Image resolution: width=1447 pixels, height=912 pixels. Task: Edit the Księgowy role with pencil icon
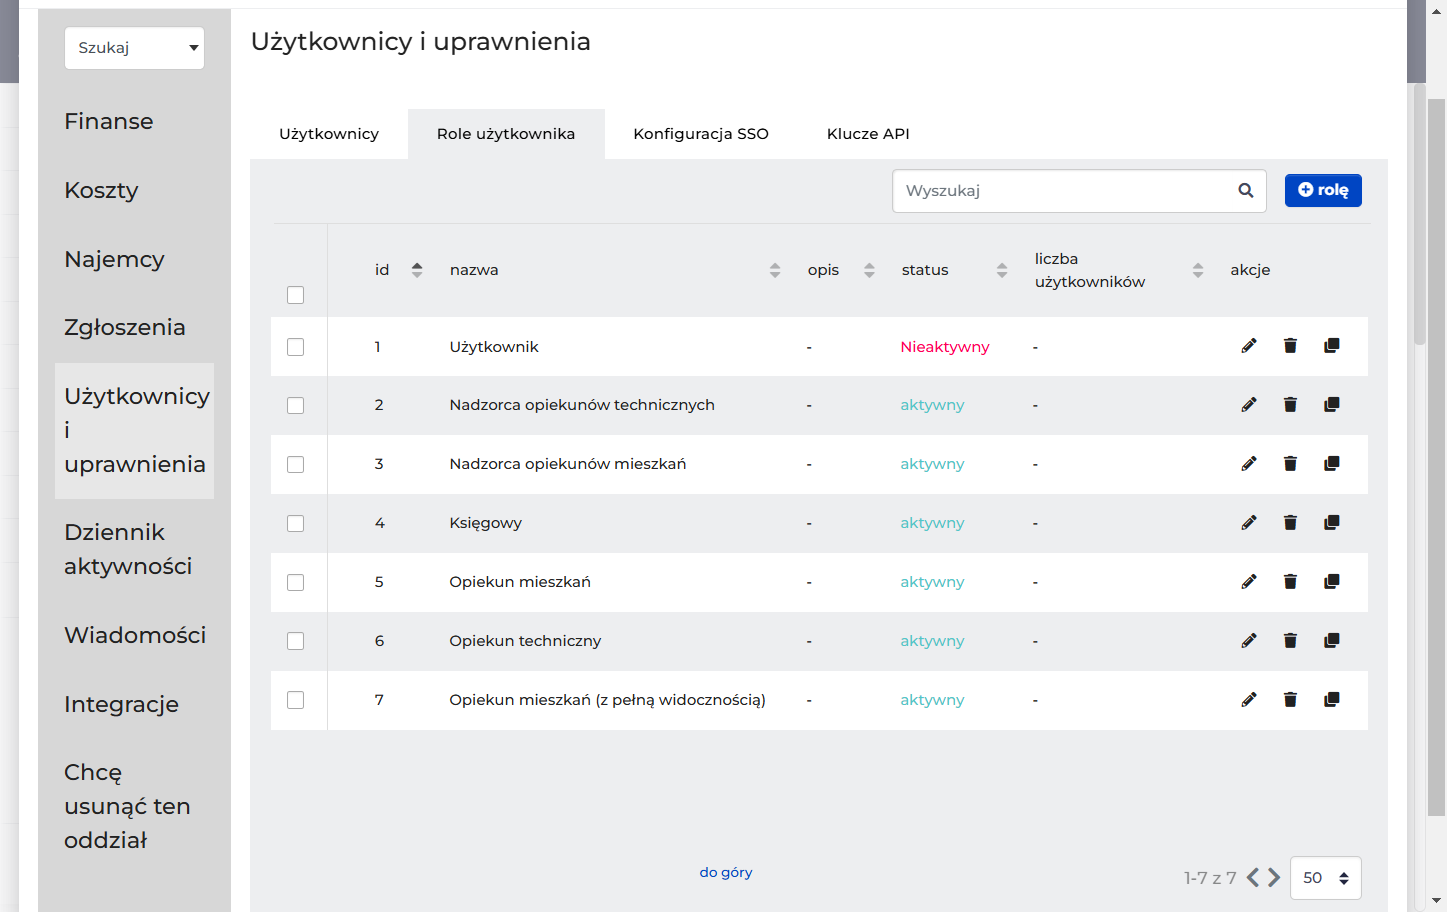pyautogui.click(x=1249, y=523)
